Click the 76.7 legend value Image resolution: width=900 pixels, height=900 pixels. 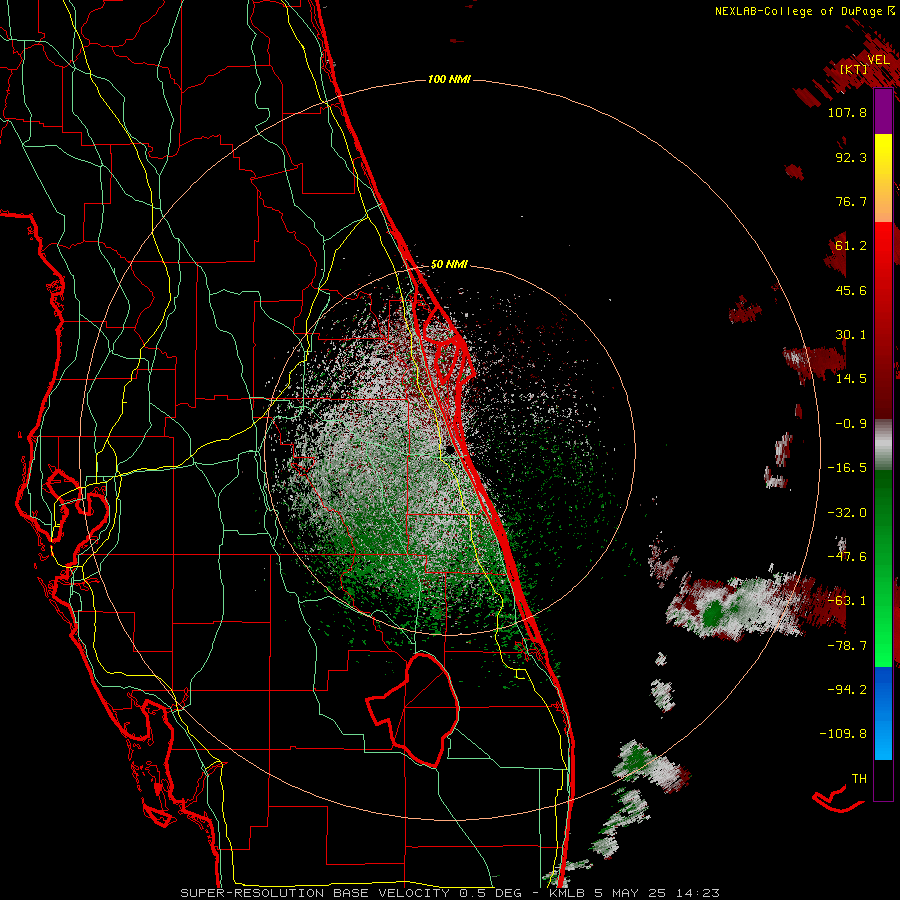(851, 201)
